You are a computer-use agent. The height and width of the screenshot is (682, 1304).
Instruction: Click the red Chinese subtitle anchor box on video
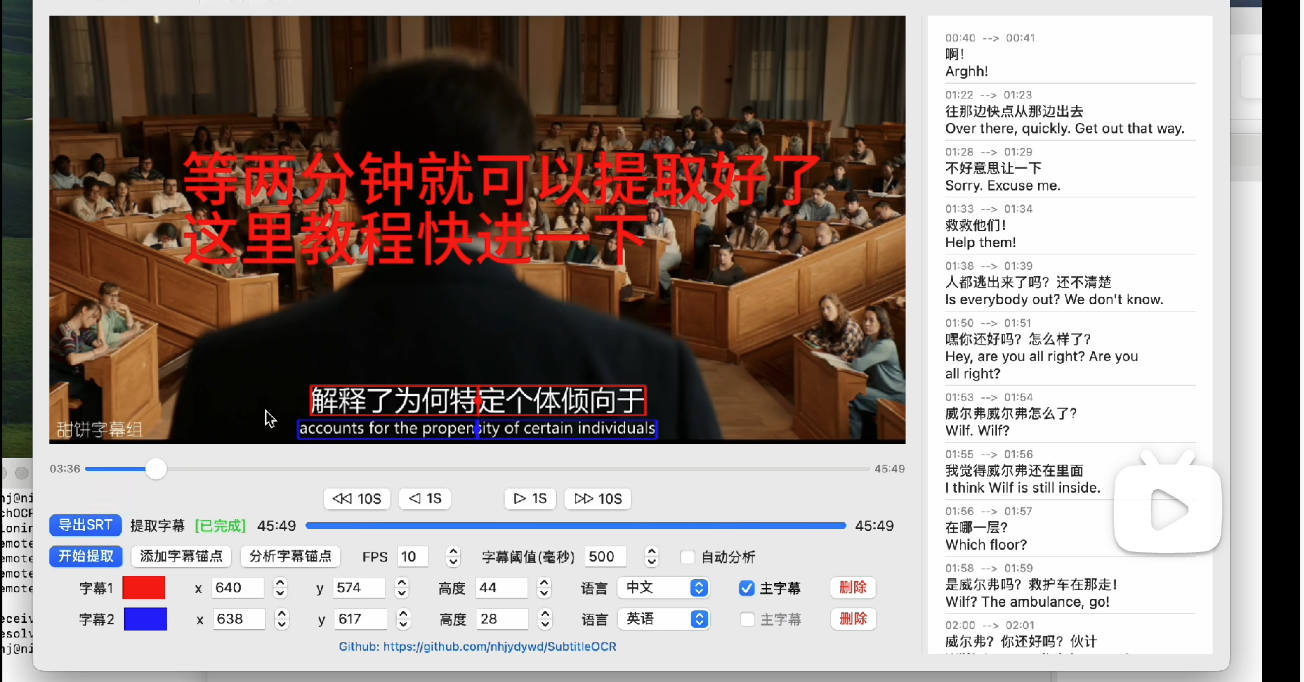point(478,401)
